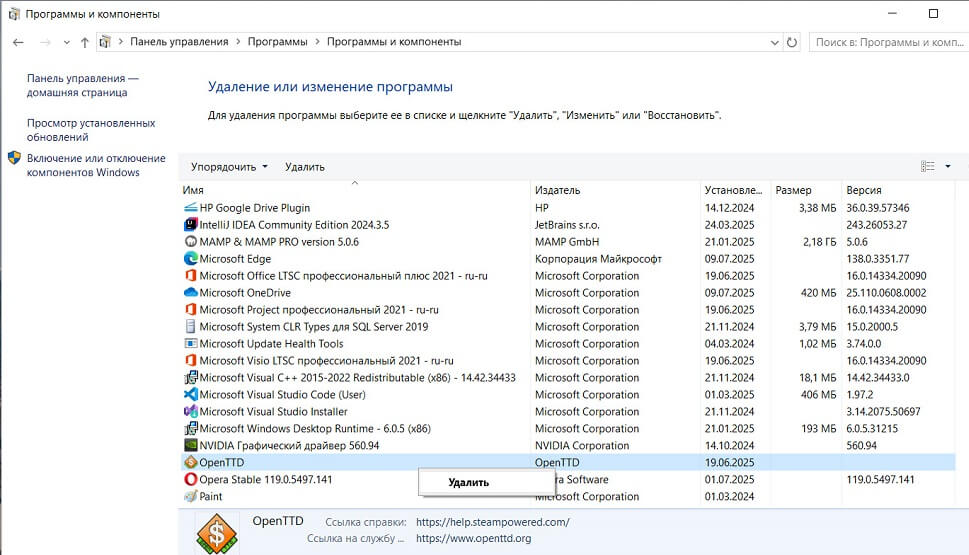Select Microsoft OneDrive program name
The height and width of the screenshot is (555, 969).
pyautogui.click(x=245, y=293)
